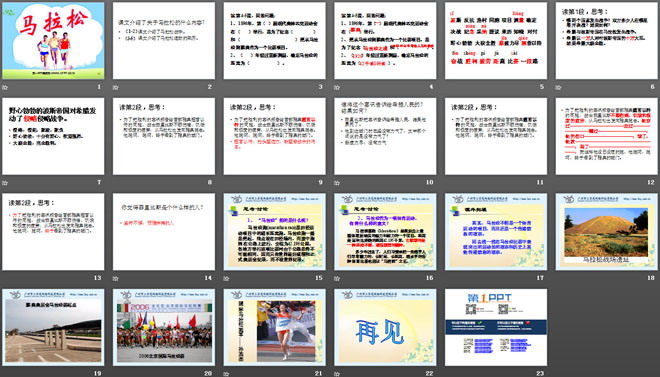The width and height of the screenshot is (660, 377).
Task: Click slide number label 17
Action: pyautogui.click(x=540, y=278)
